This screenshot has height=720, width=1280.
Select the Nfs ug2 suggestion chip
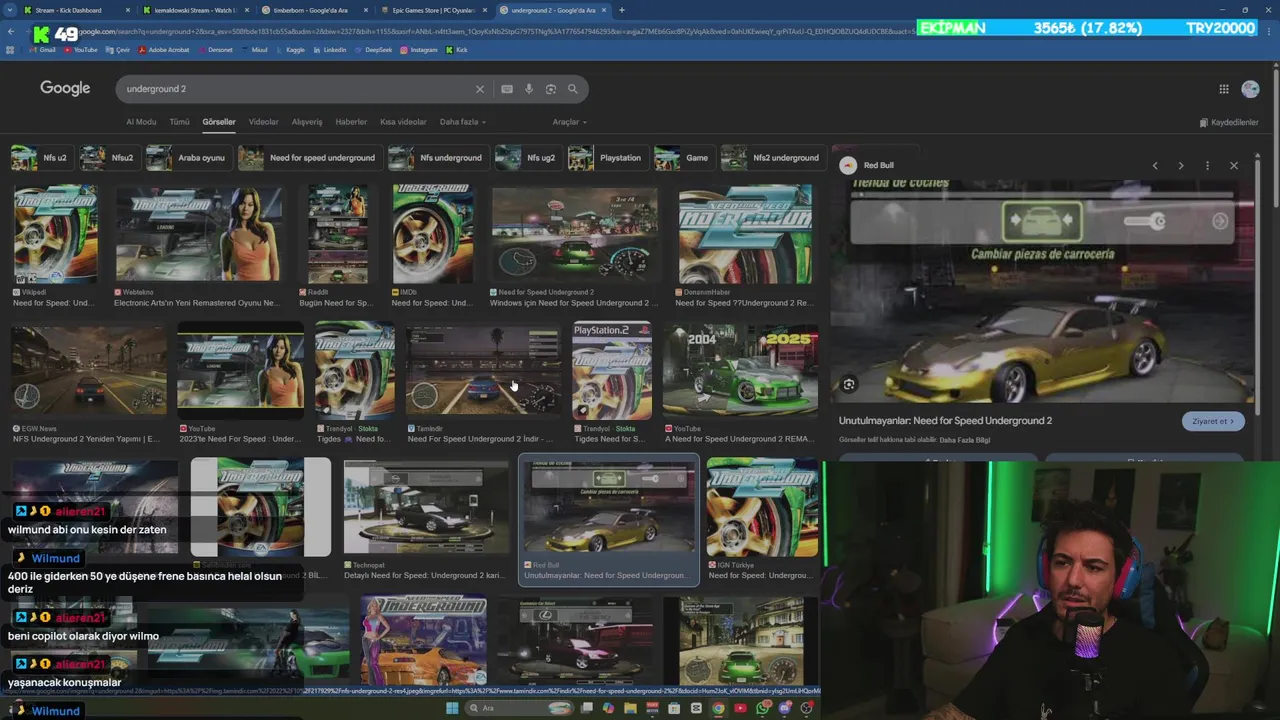click(x=528, y=158)
